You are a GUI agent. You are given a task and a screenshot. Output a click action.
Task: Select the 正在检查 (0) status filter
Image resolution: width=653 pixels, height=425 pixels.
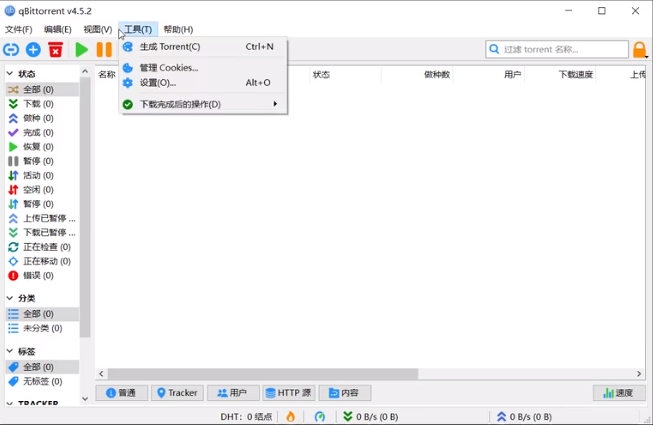click(x=42, y=247)
